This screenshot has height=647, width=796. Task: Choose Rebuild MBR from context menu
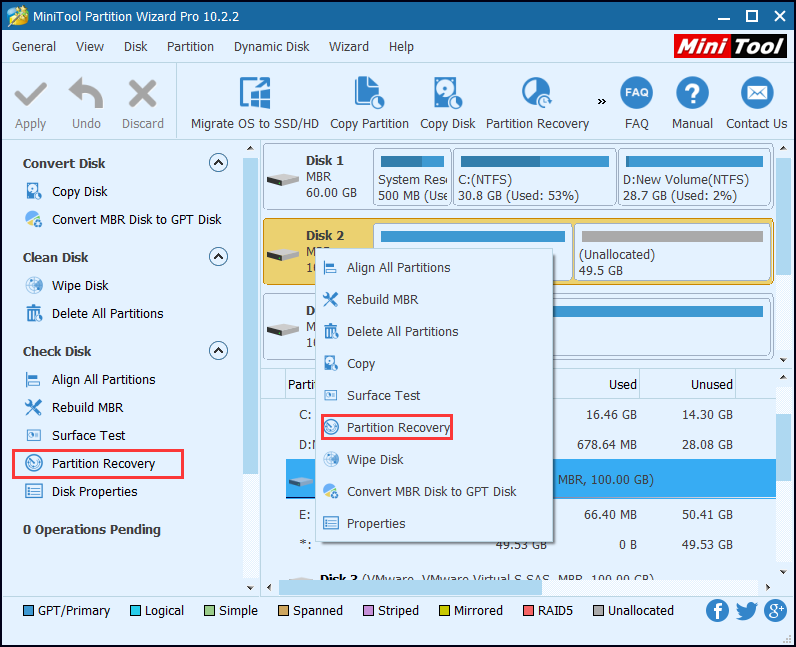tap(434, 300)
